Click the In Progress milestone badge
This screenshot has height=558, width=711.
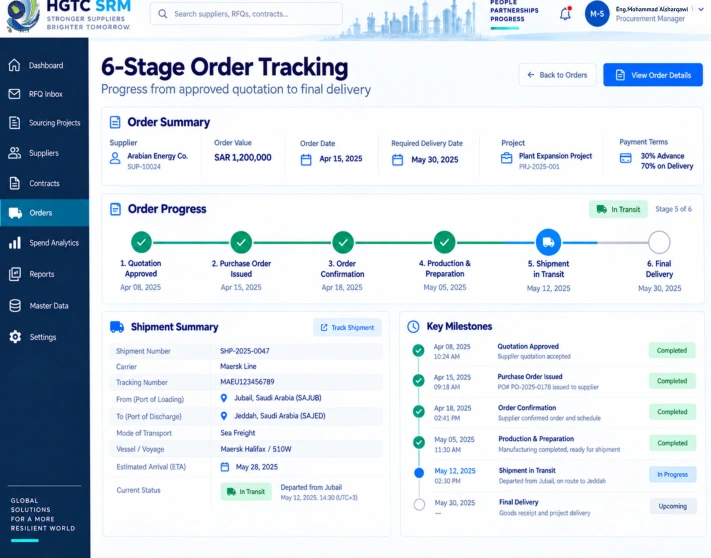[x=672, y=474]
